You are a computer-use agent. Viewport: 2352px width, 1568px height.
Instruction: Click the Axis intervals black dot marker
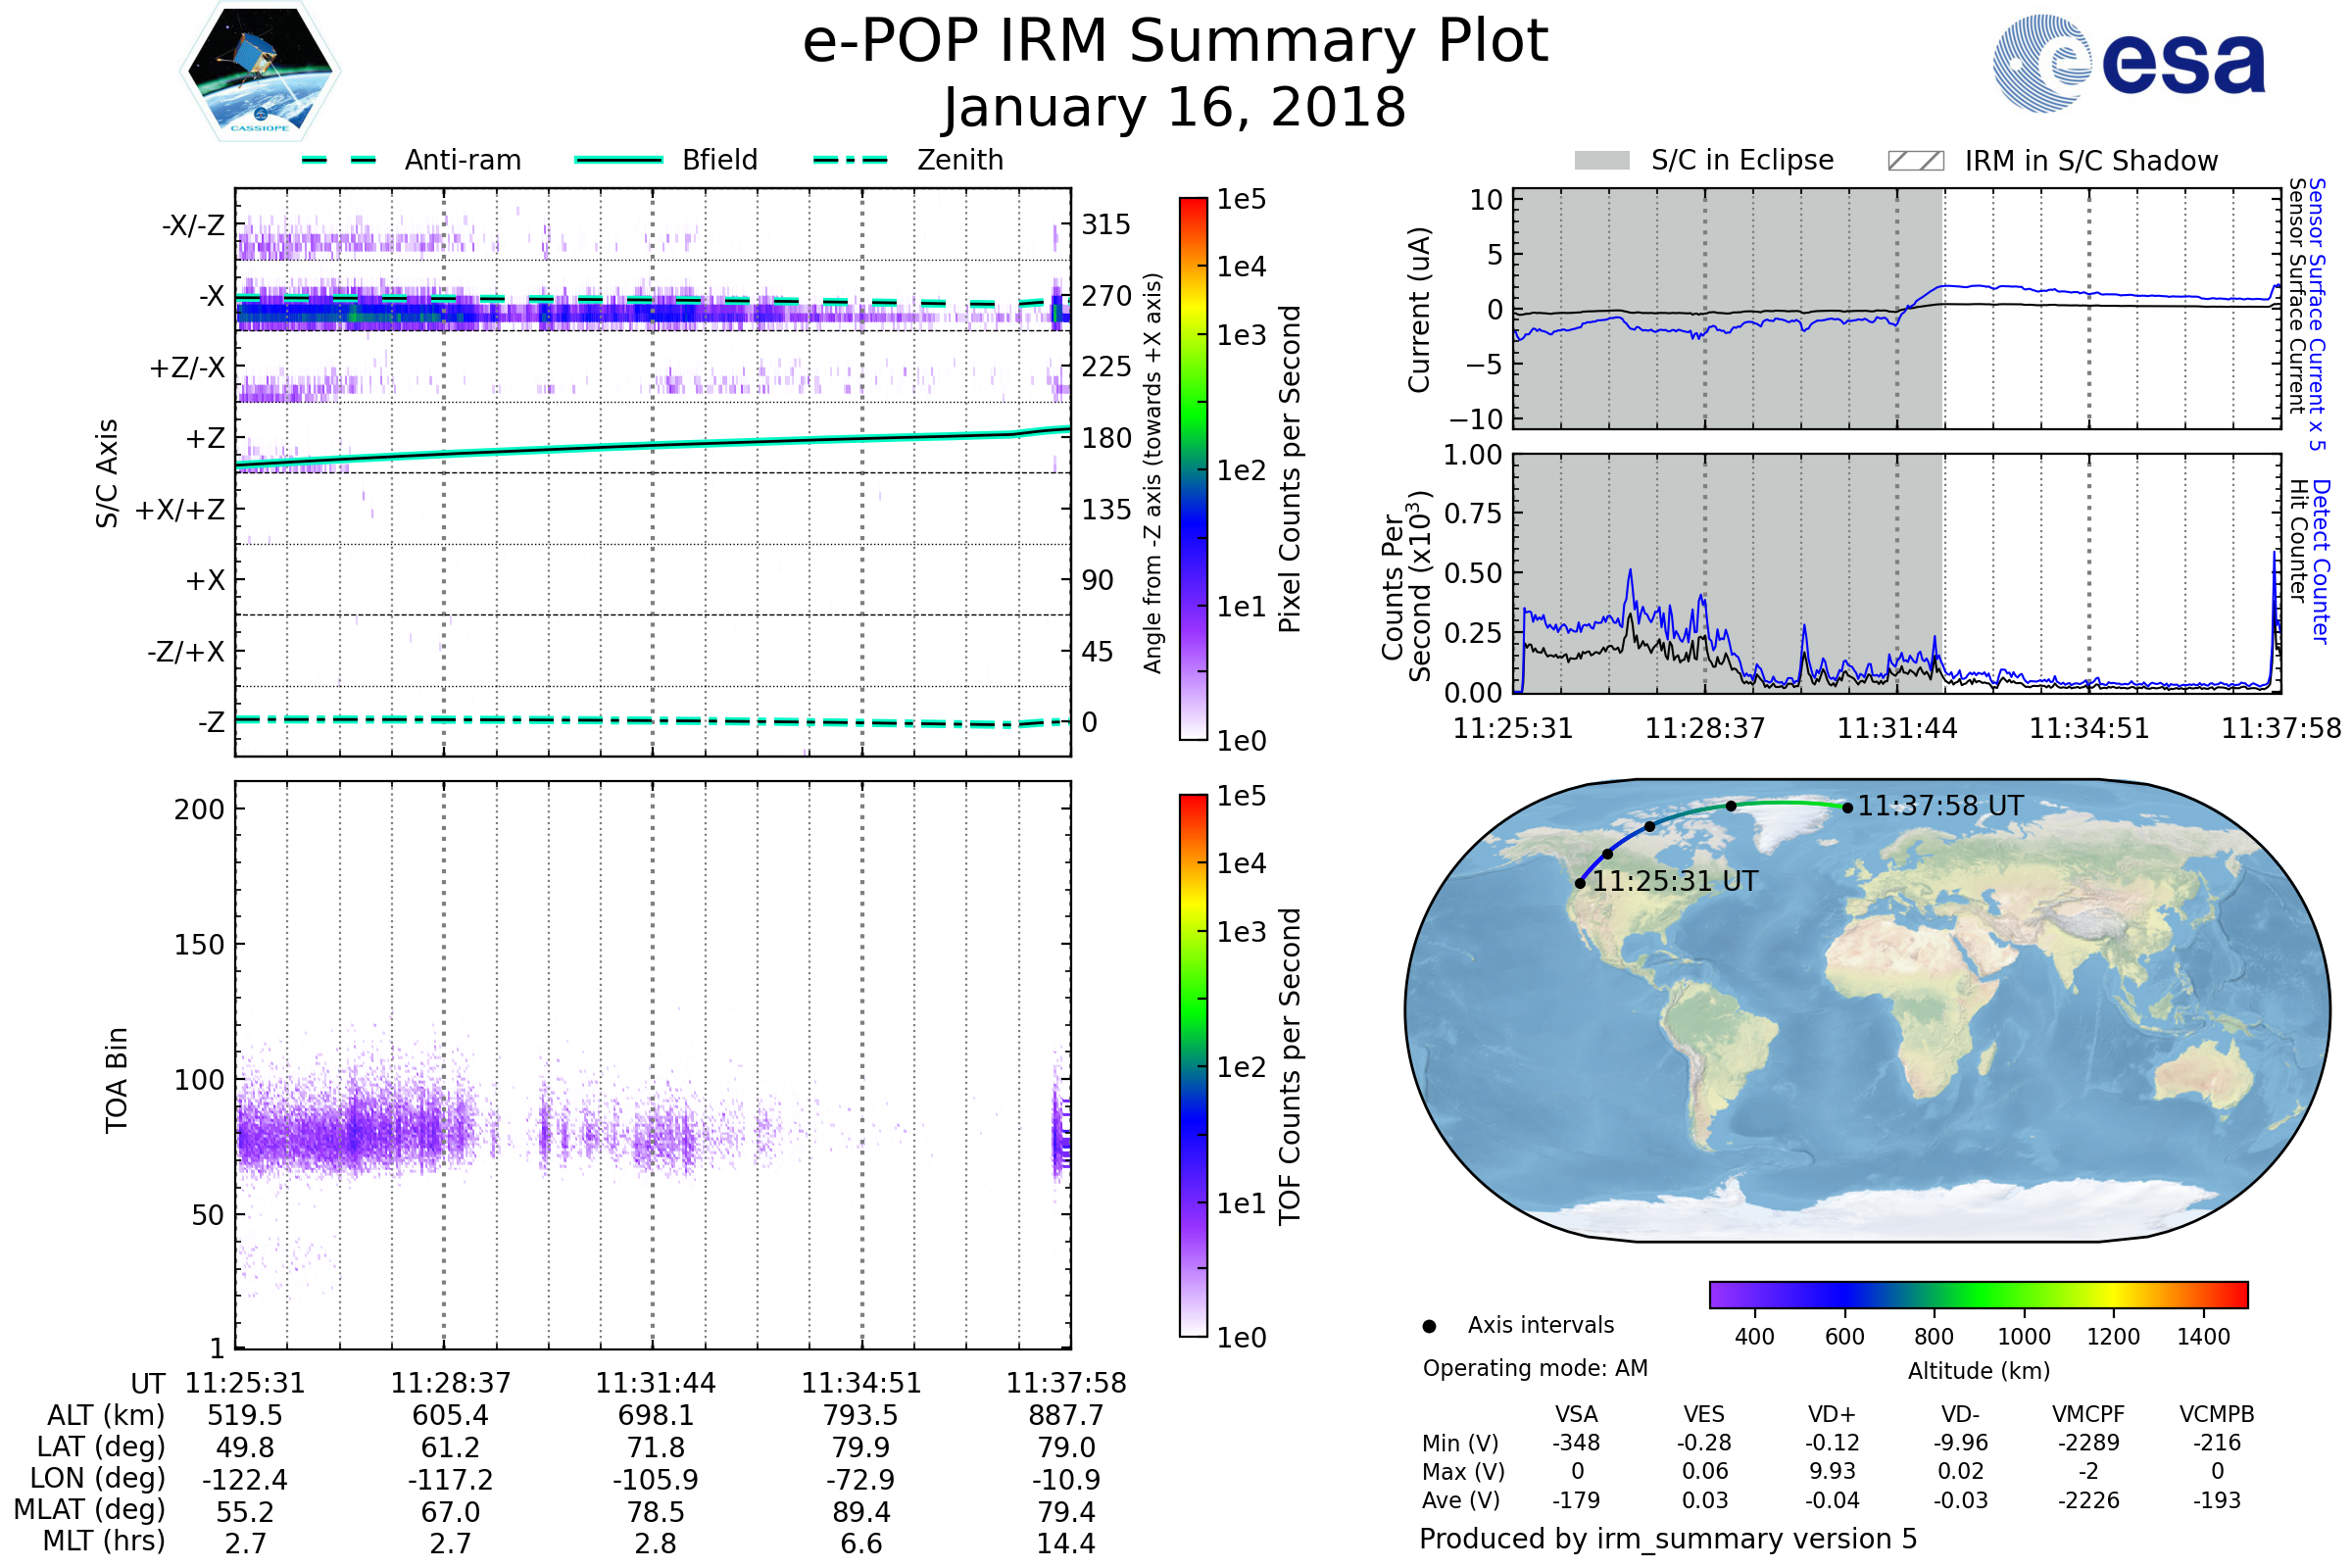tap(1429, 1327)
